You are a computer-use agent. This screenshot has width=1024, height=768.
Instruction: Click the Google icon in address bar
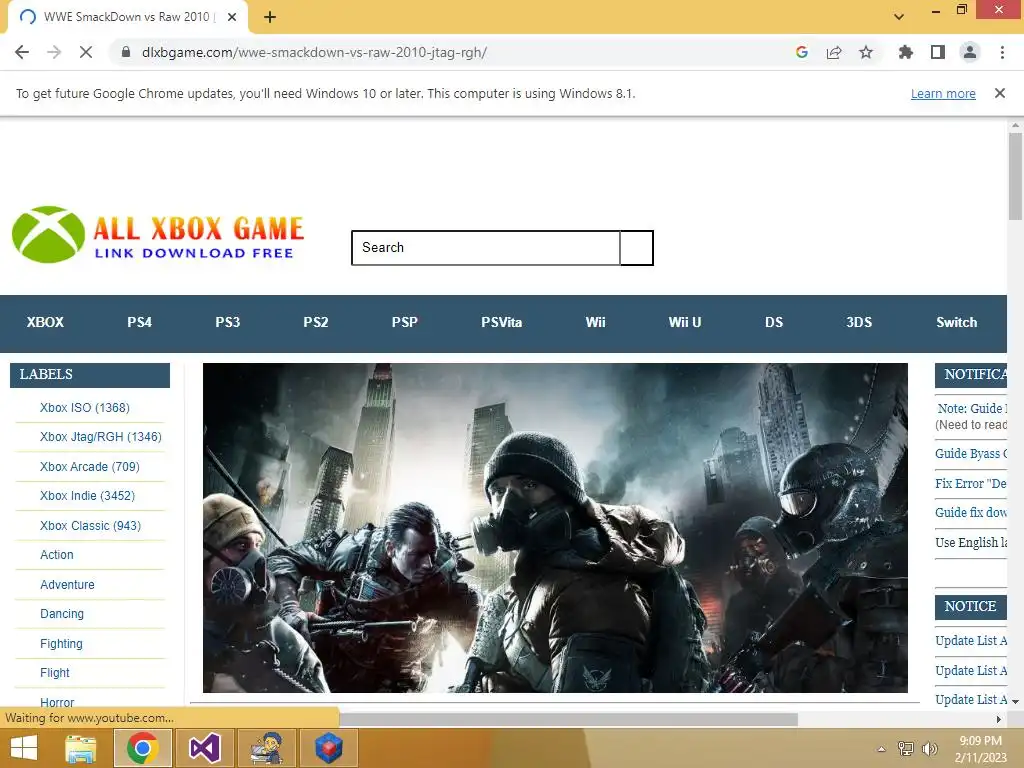coord(802,52)
